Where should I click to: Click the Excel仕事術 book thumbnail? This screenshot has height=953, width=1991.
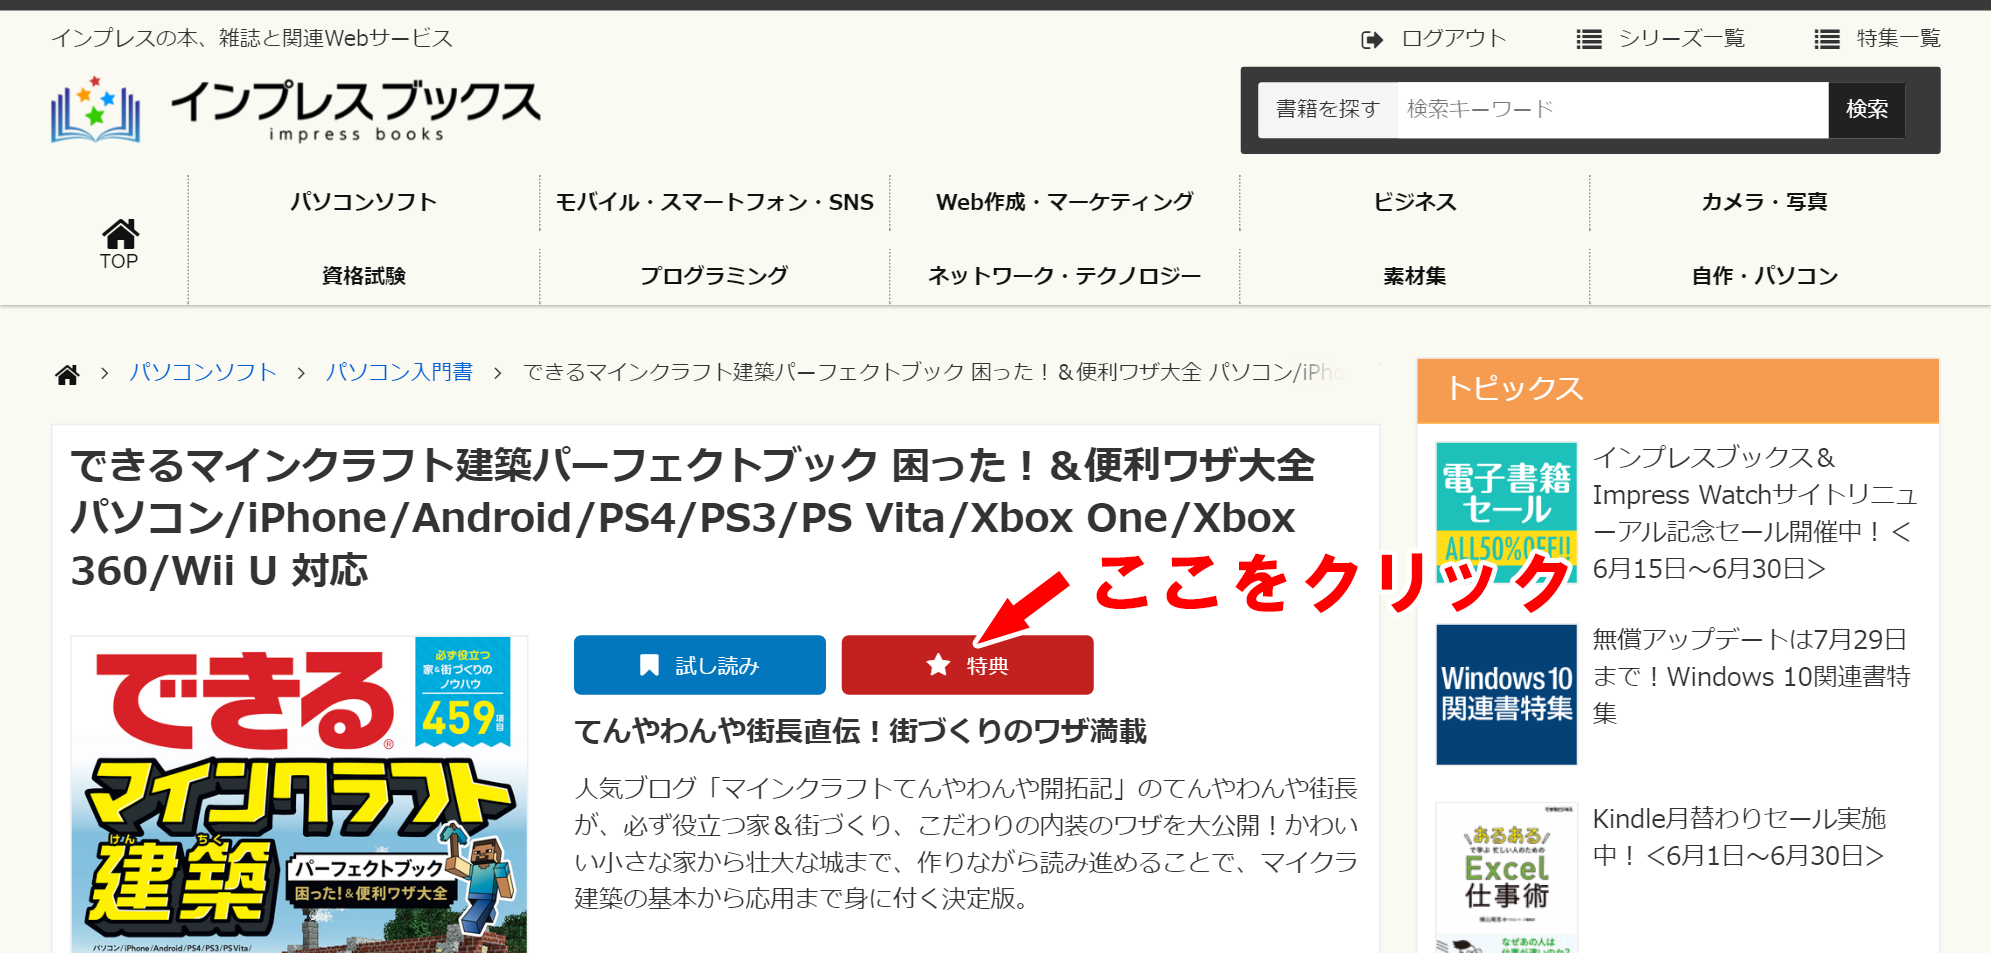coord(1506,878)
